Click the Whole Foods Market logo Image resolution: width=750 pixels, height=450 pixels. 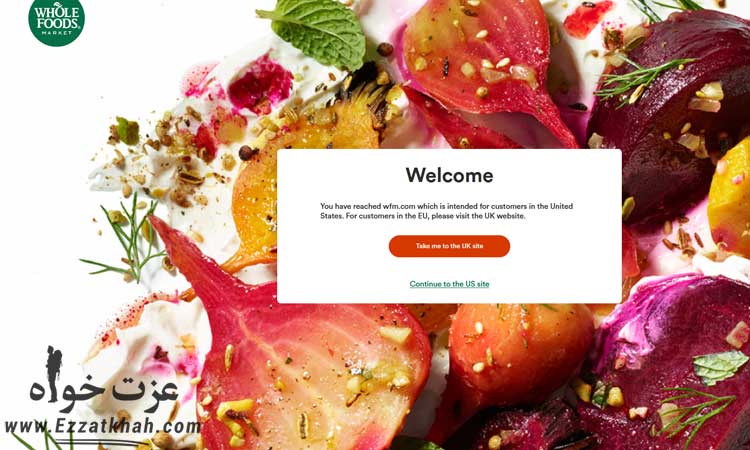[56, 21]
